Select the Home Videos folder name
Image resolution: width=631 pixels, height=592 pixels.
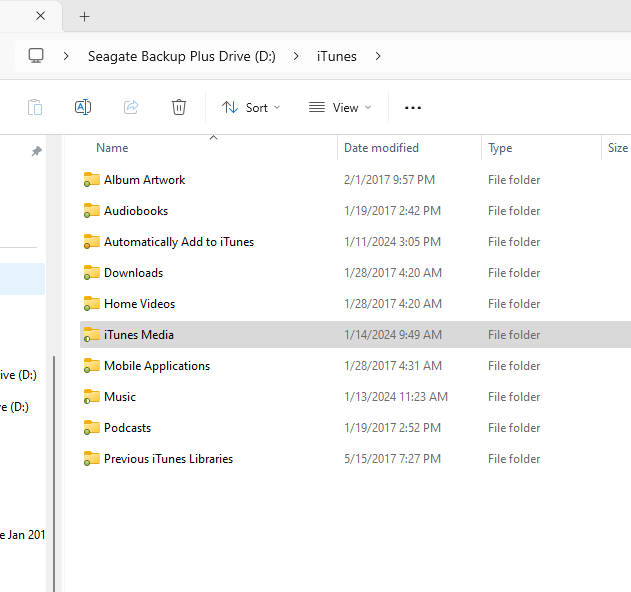point(139,303)
